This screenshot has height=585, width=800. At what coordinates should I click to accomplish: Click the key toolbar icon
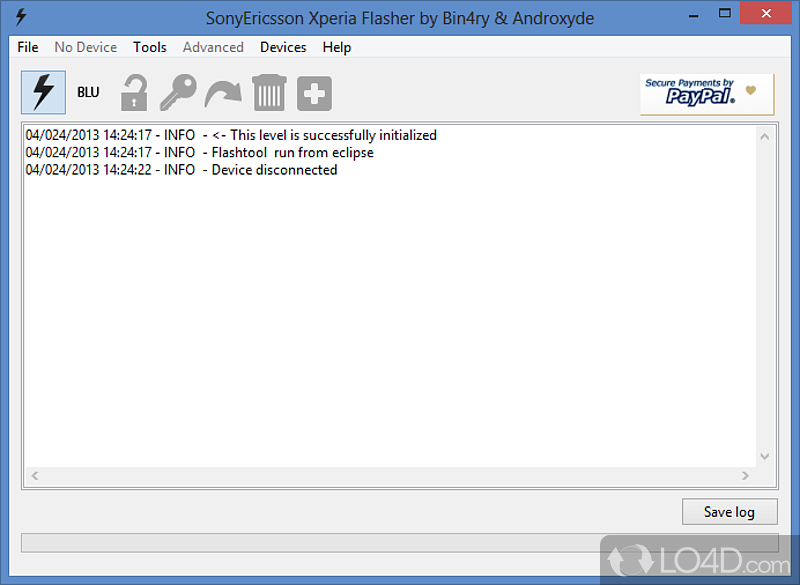[178, 92]
